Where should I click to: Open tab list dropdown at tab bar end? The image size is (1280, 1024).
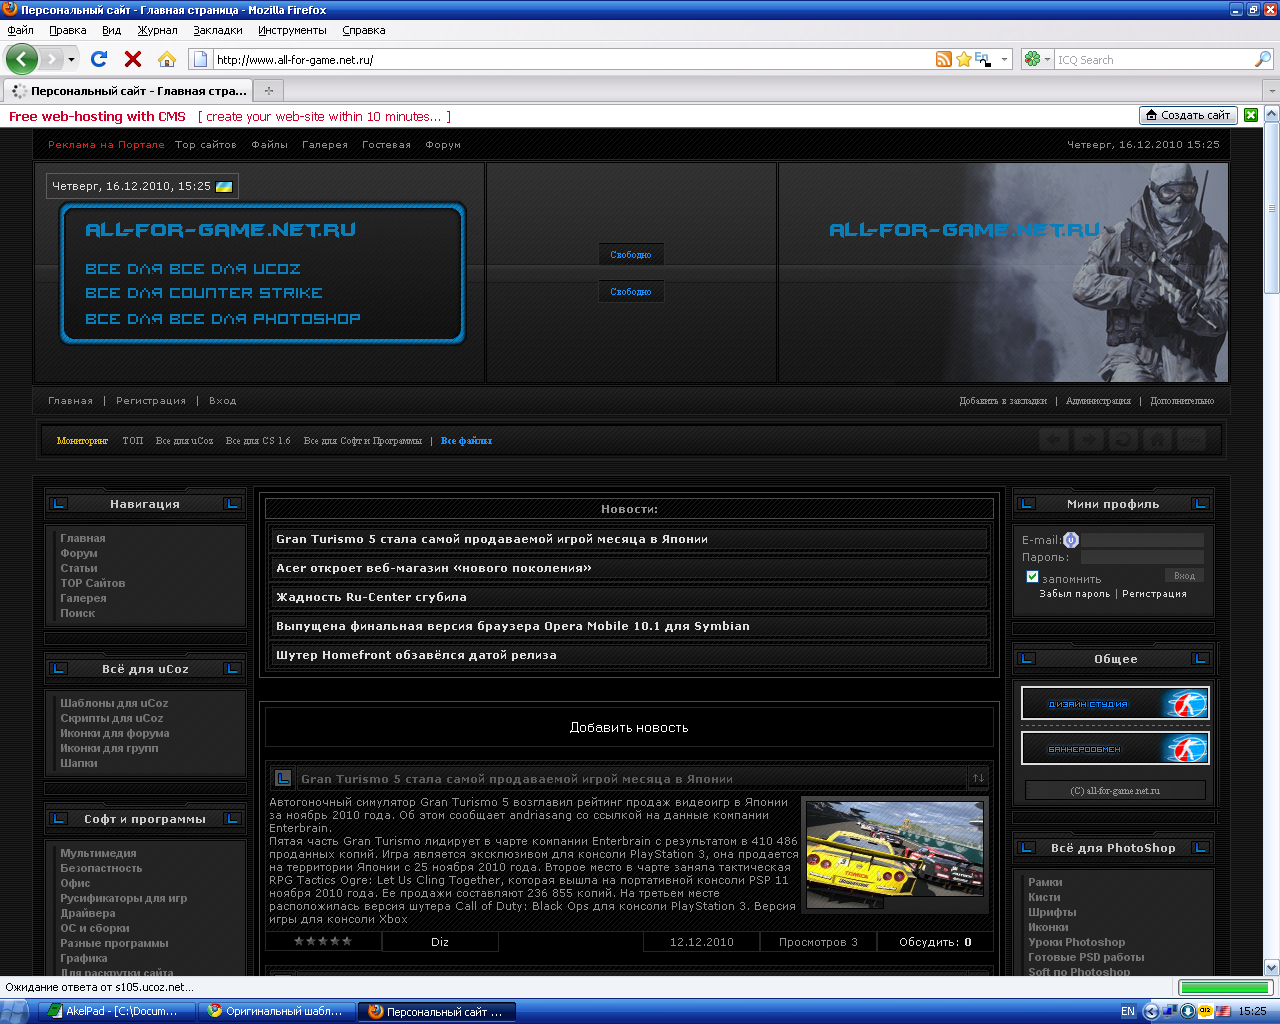pyautogui.click(x=1272, y=91)
